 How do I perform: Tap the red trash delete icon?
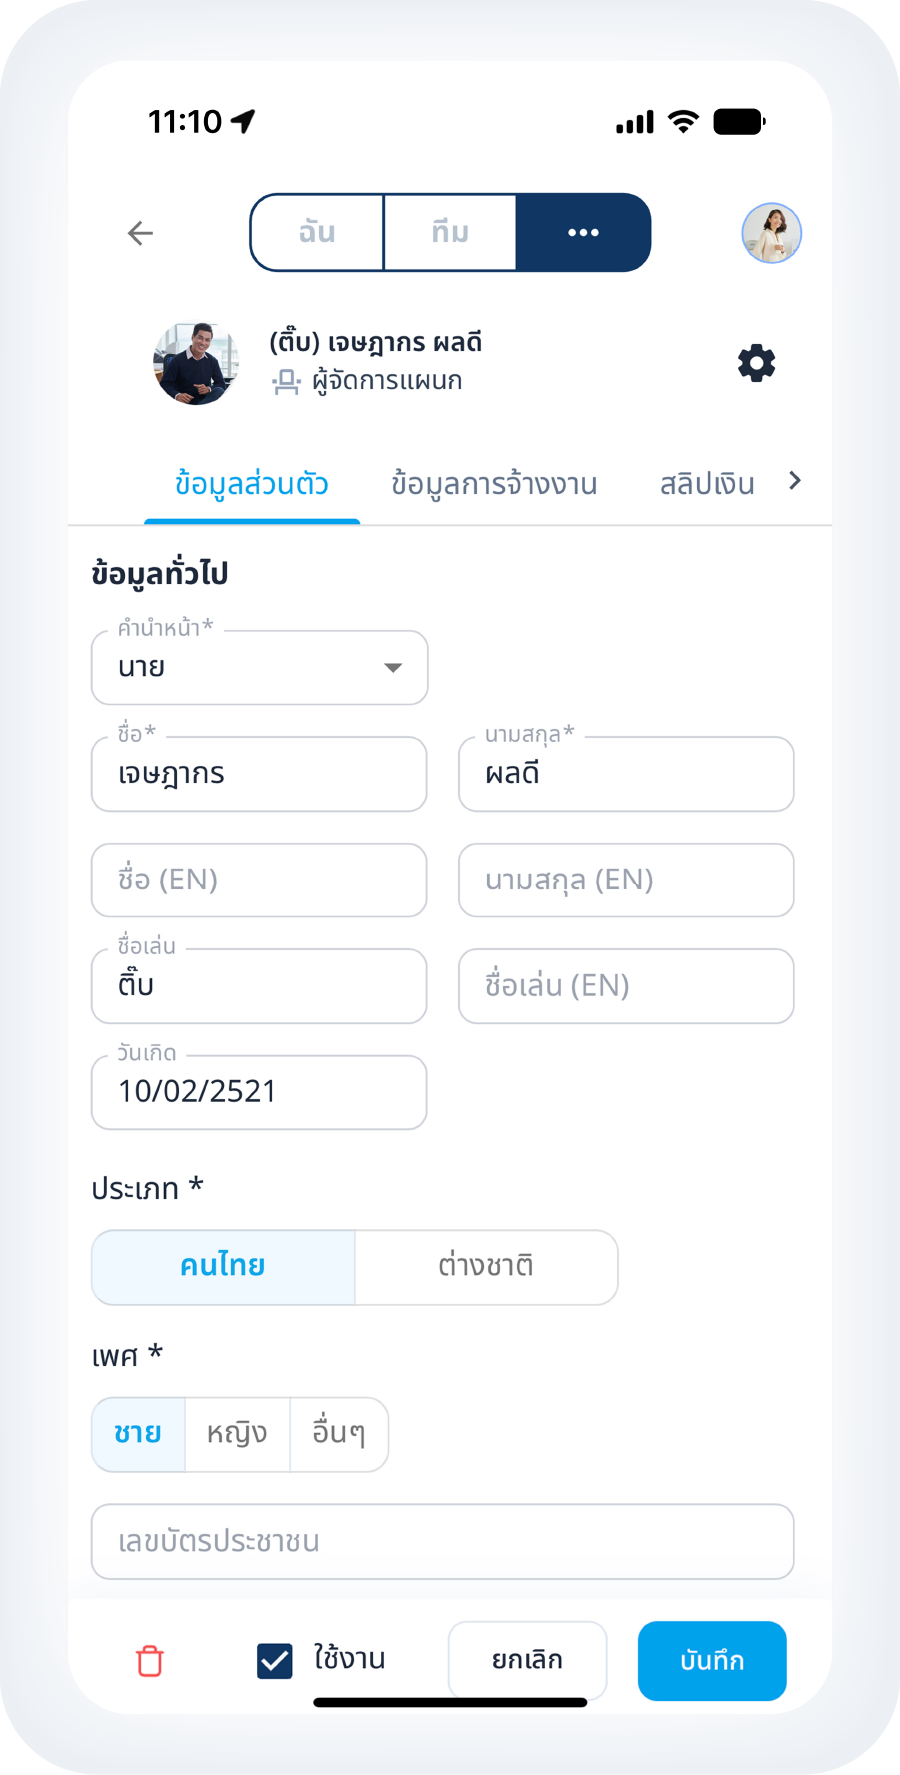pyautogui.click(x=150, y=1661)
